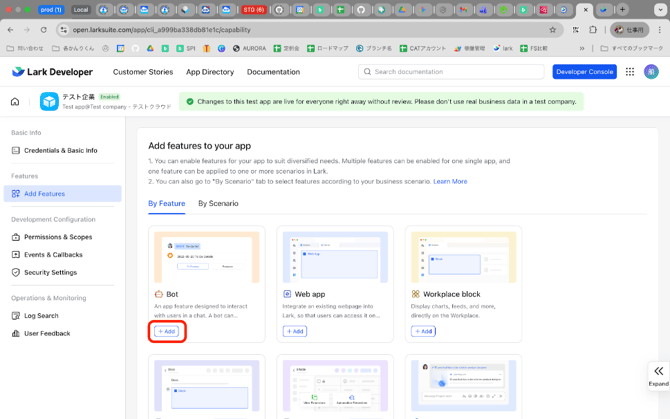Viewport: 670px width, 419px height.
Task: Switch to the By Scenario tab
Action: (x=218, y=203)
